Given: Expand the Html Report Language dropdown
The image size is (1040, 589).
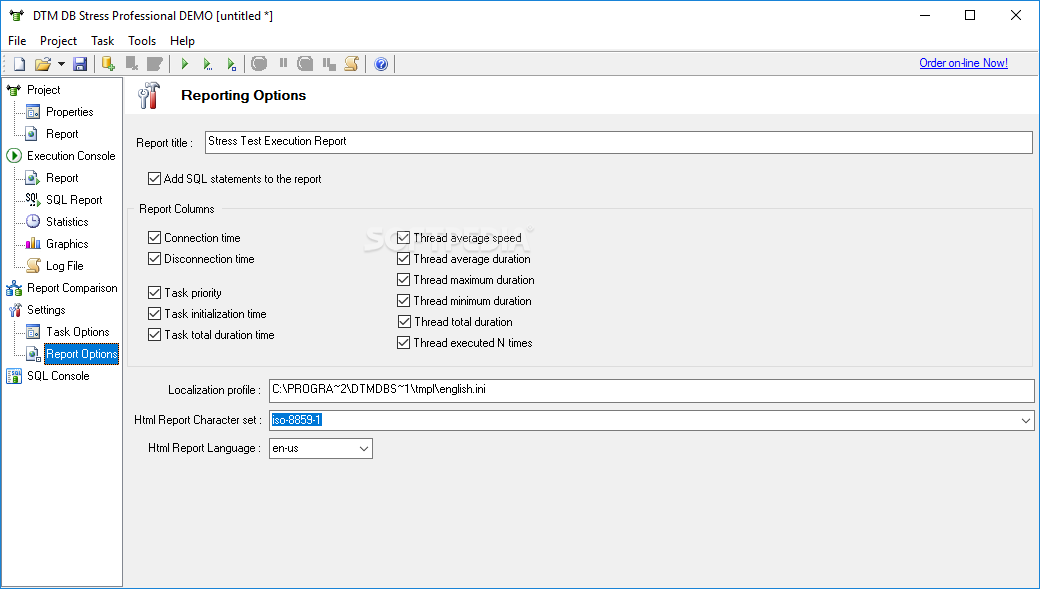Looking at the screenshot, I should pyautogui.click(x=363, y=448).
